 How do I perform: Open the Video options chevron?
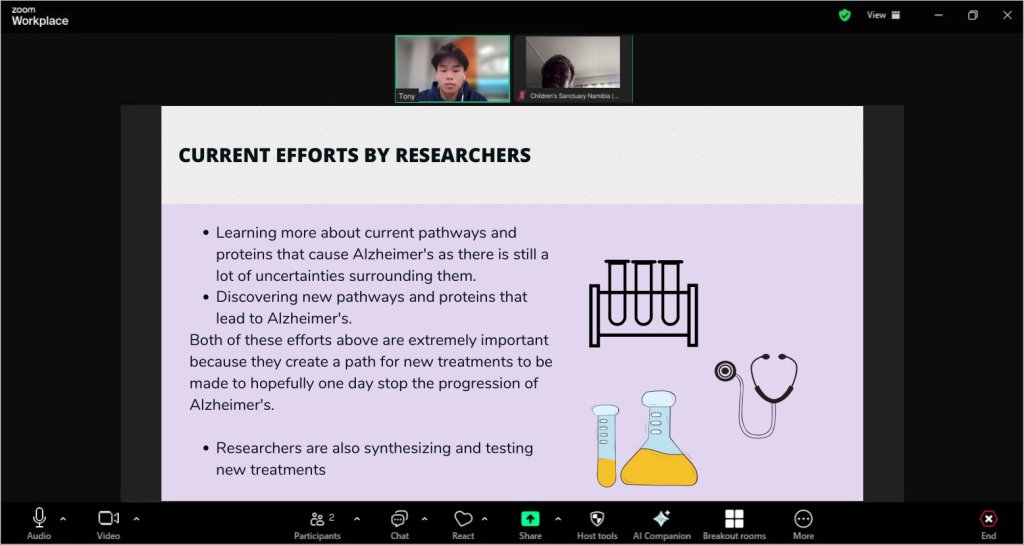136,519
